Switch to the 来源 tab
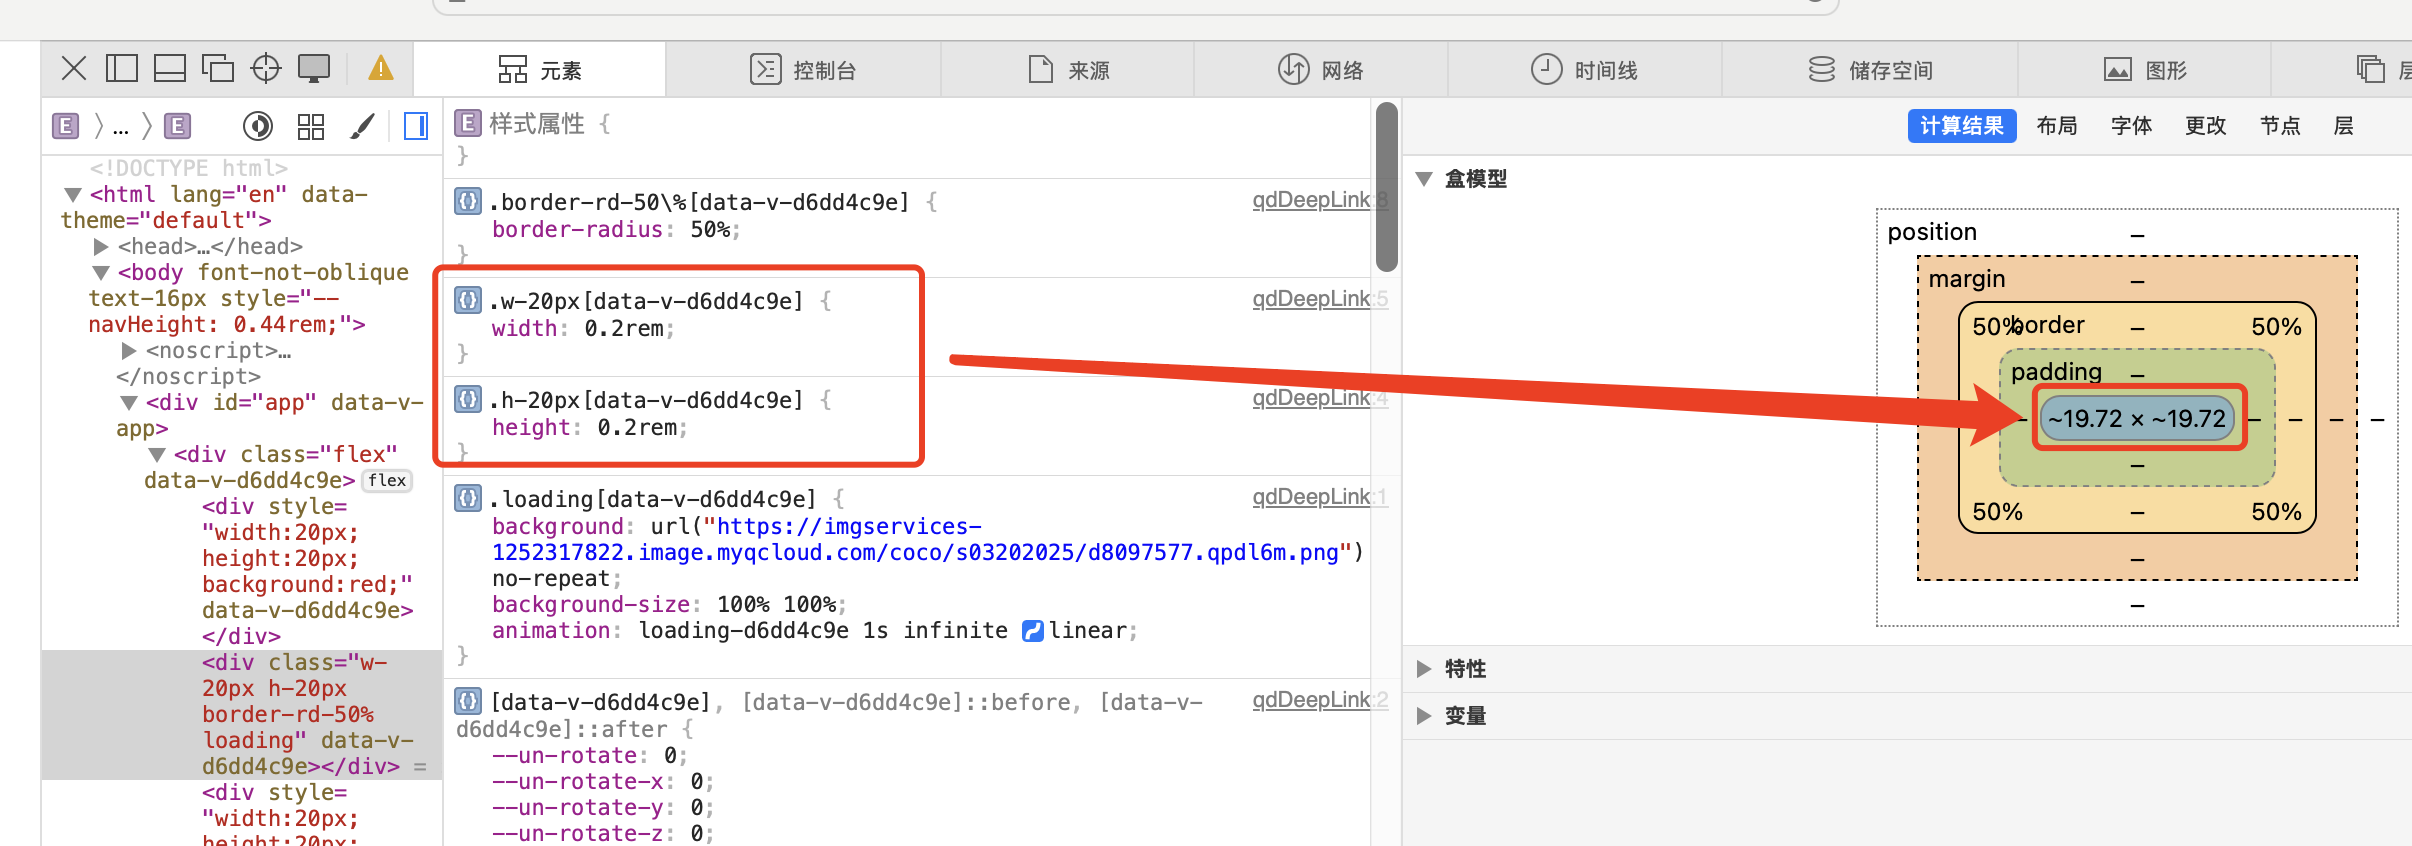 (1068, 70)
